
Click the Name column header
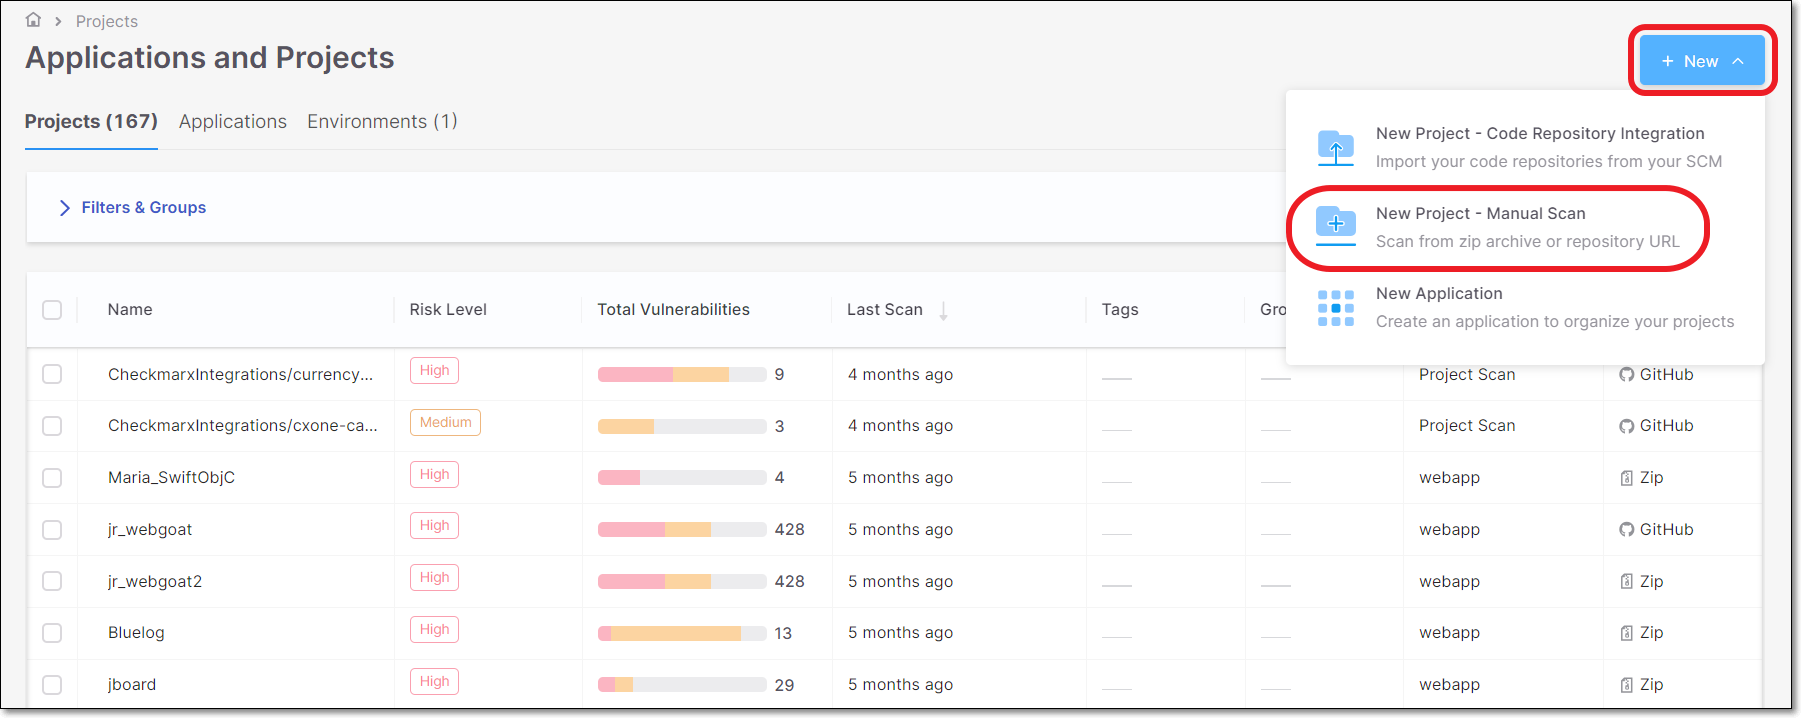coord(130,310)
